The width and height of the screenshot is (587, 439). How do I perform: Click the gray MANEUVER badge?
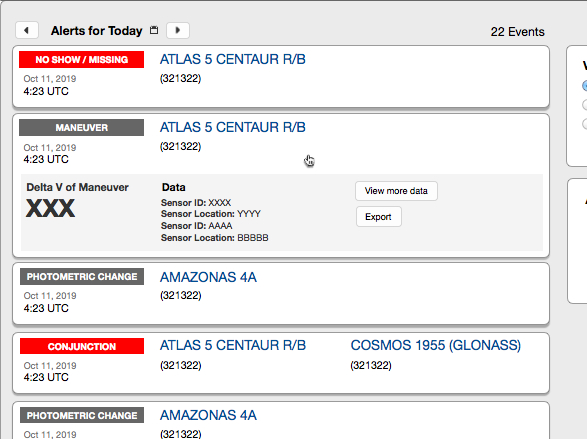pyautogui.click(x=82, y=128)
